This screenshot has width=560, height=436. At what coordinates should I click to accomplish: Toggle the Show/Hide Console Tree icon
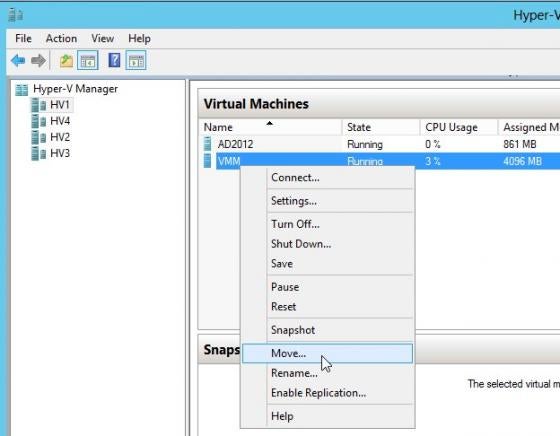point(88,61)
